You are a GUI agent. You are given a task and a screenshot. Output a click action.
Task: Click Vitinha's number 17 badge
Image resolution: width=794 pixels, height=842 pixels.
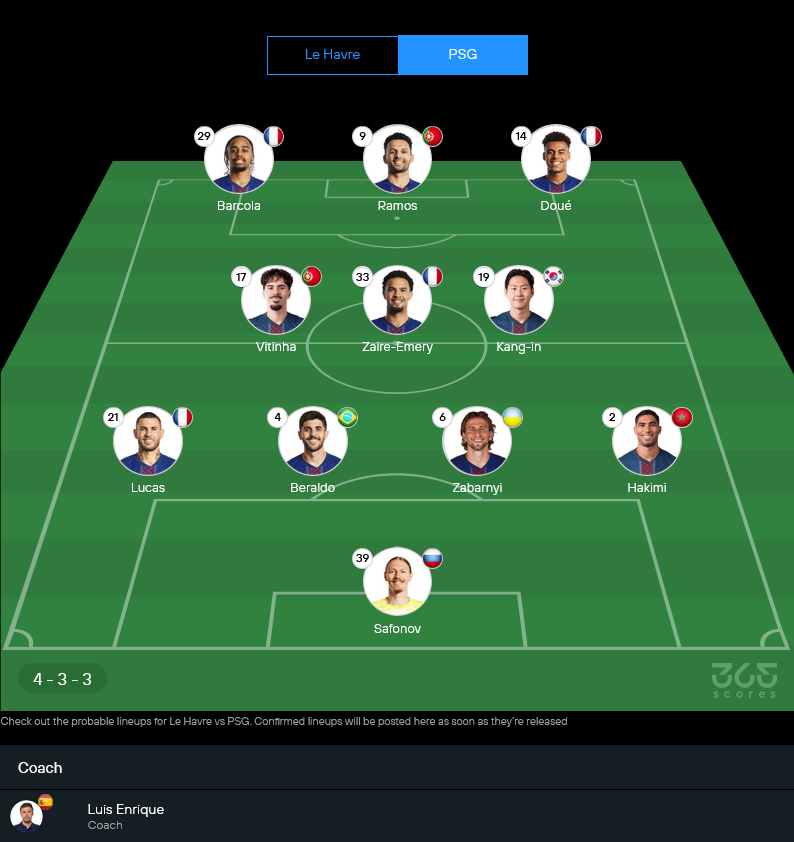(x=241, y=277)
